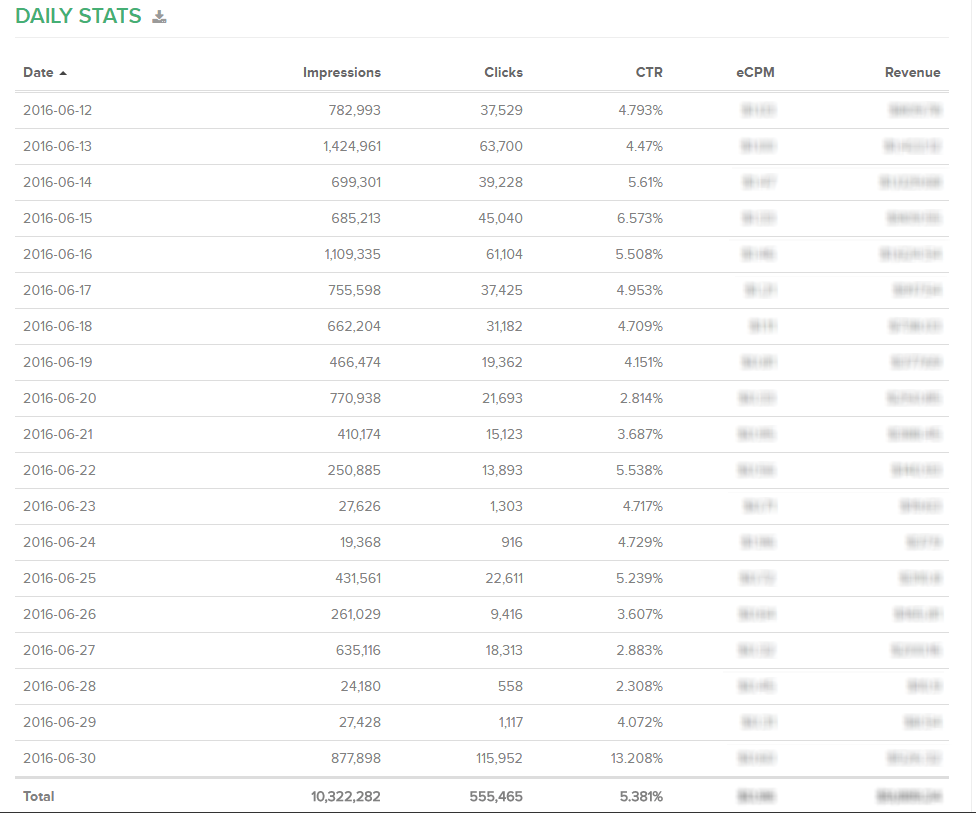
Task: Click the total clicks value 555,465
Action: pos(496,796)
